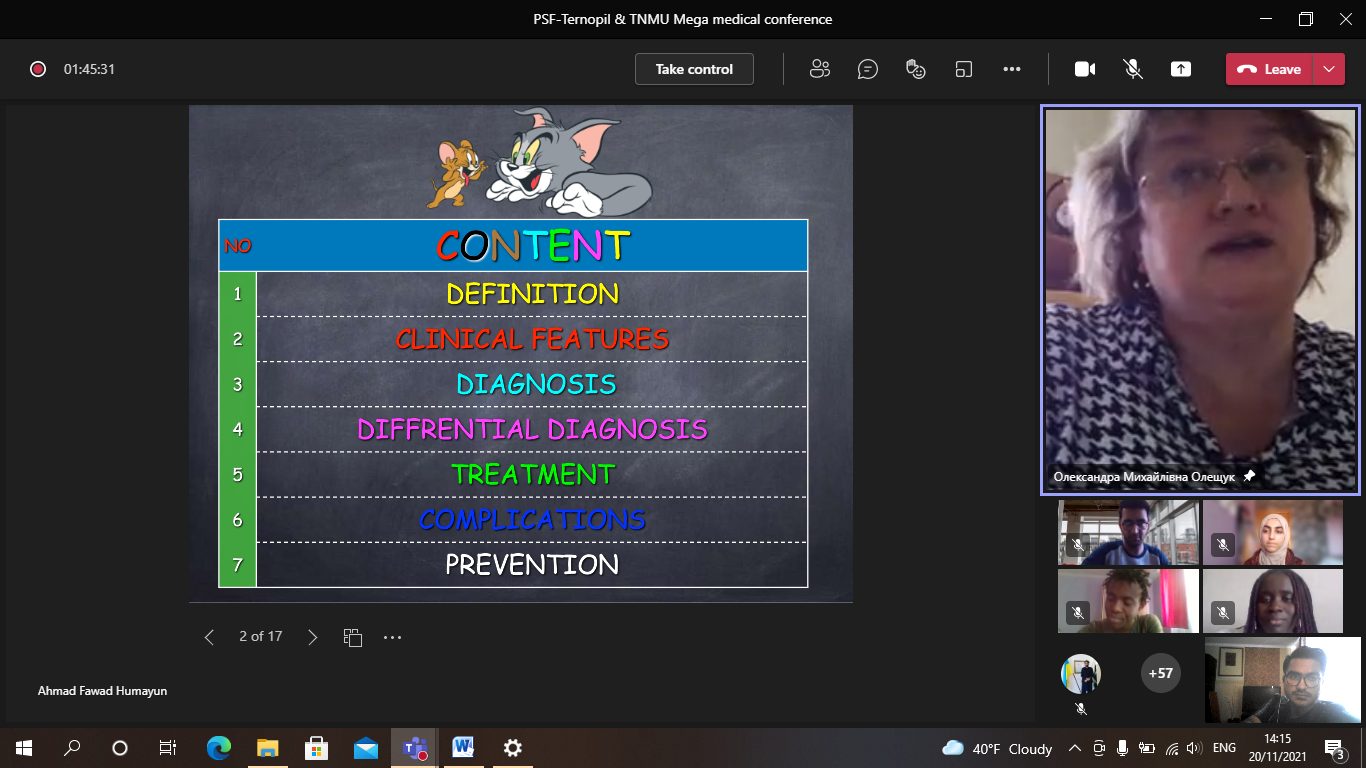Open the breakout rooms icon
Screen dimensions: 1366x768
tap(963, 69)
